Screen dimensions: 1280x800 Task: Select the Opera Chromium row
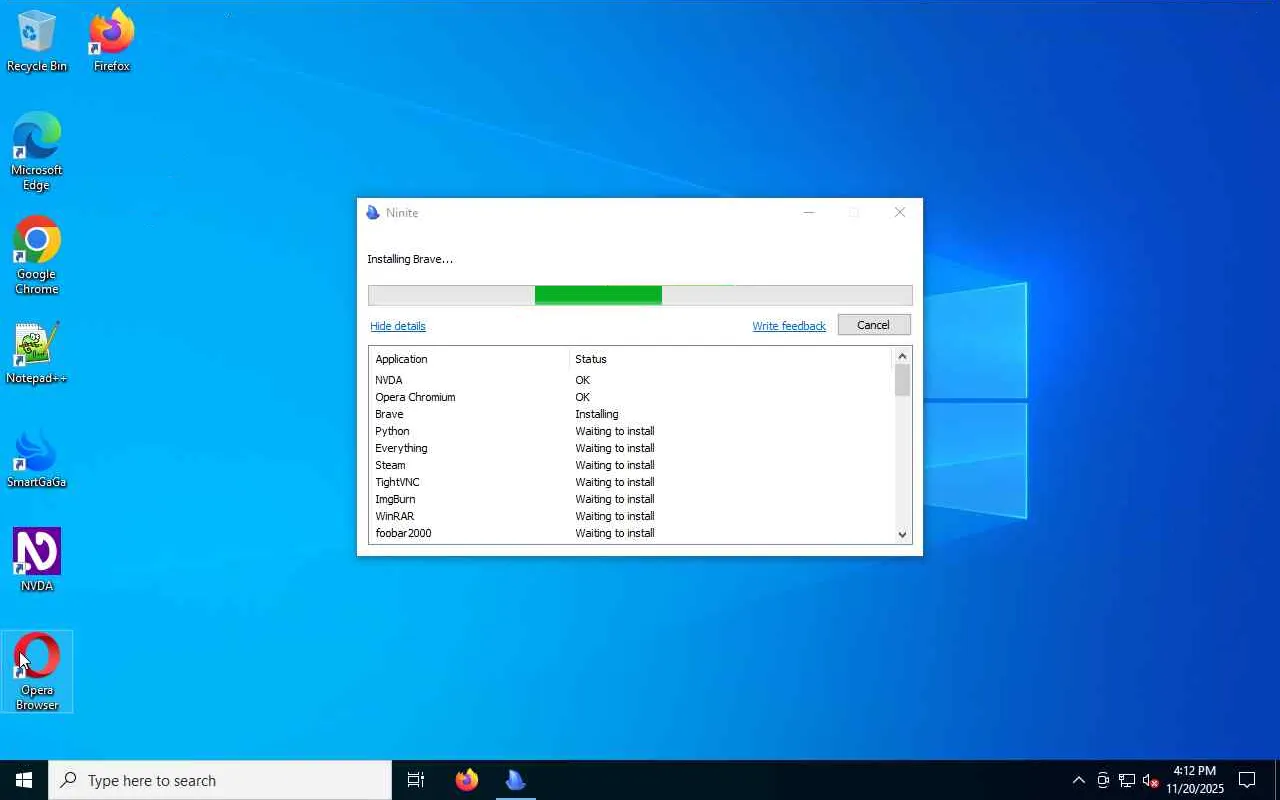pos(632,397)
